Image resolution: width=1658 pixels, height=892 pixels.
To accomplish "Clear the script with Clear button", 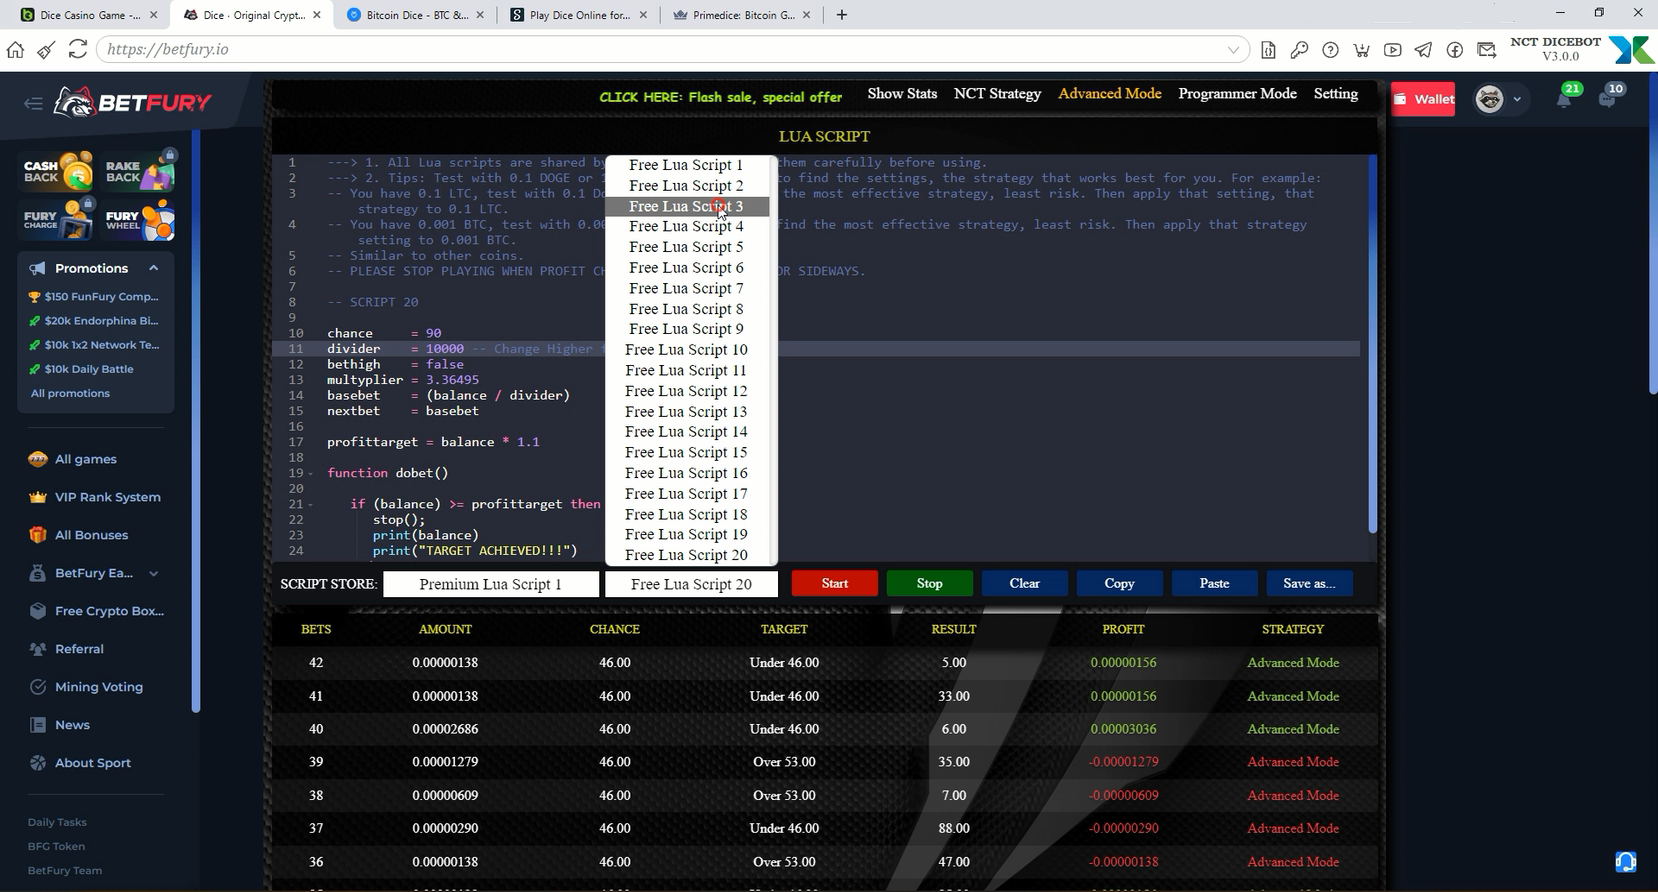I will 1024,583.
